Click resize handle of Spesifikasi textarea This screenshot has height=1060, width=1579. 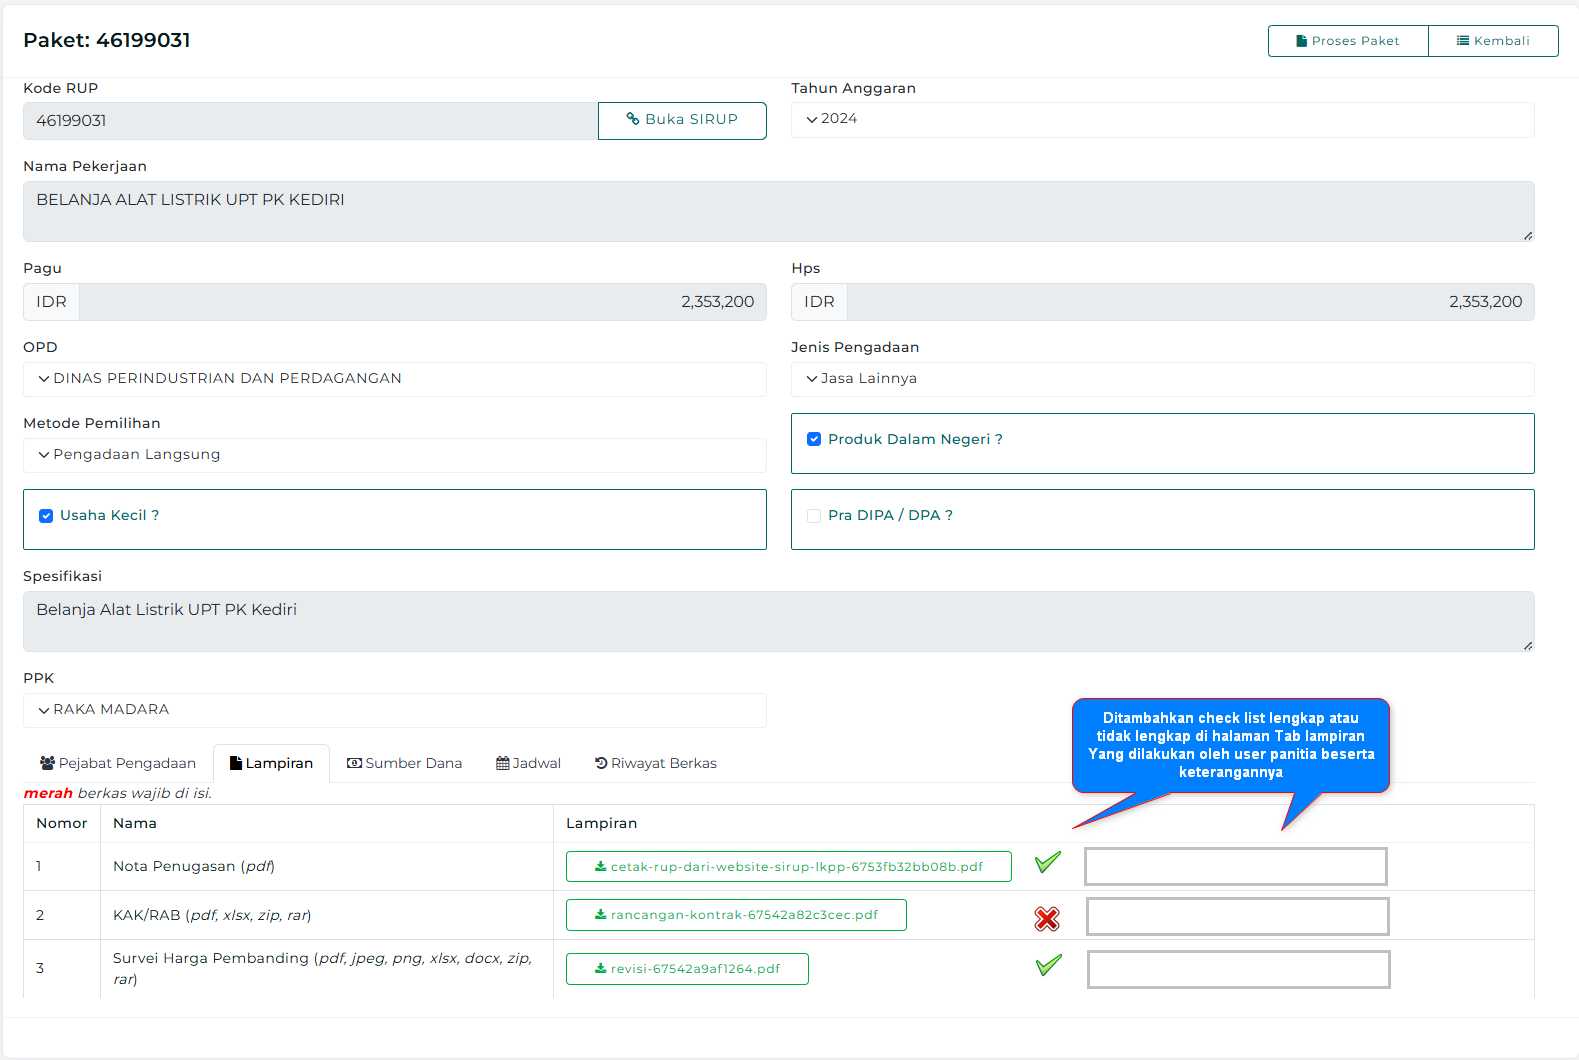coord(1527,645)
